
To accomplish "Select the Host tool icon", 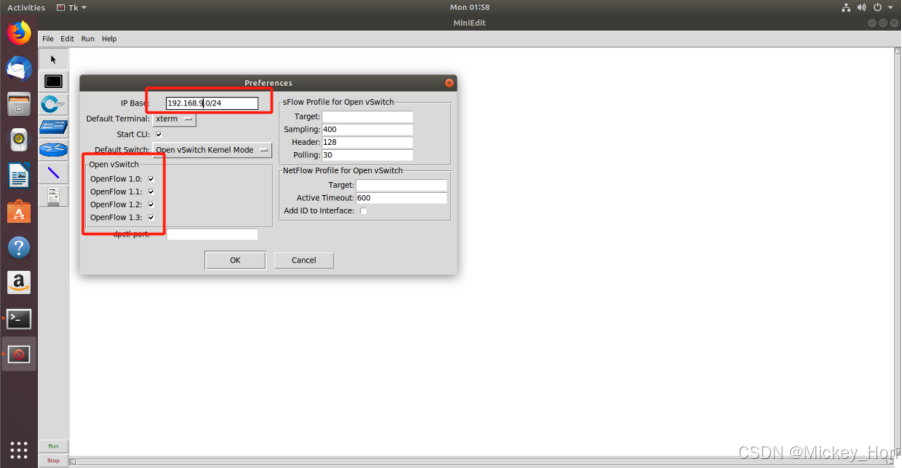I will (x=53, y=82).
